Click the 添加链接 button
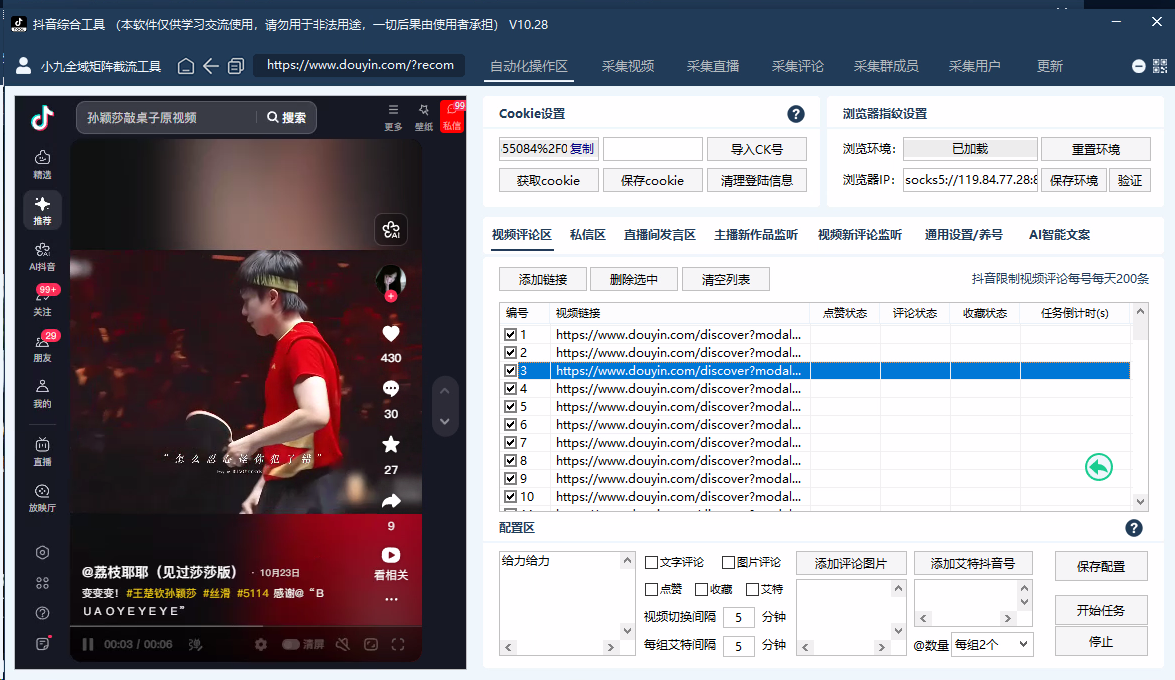This screenshot has height=680, width=1175. [x=543, y=279]
